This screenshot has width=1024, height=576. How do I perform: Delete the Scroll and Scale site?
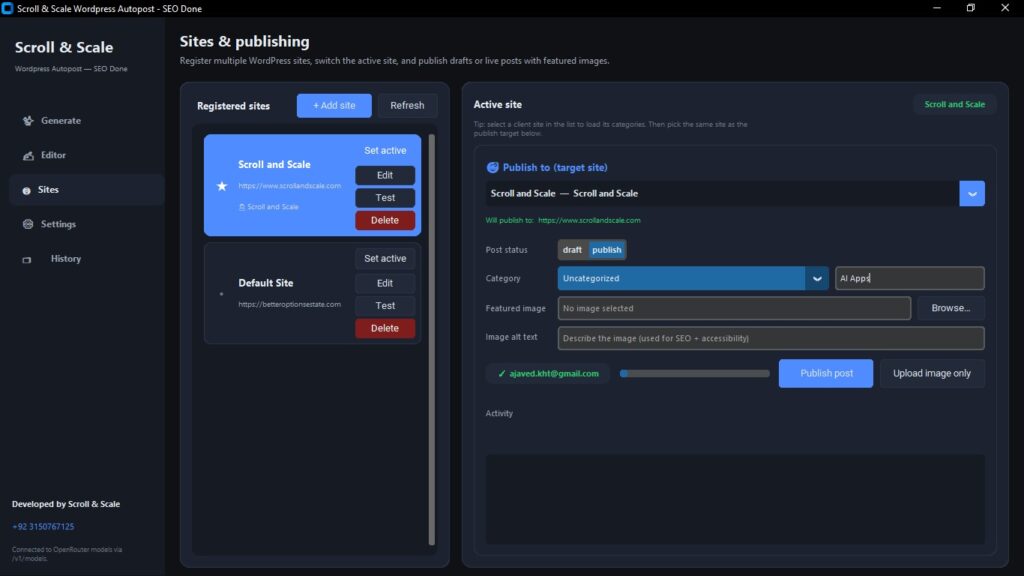click(385, 220)
